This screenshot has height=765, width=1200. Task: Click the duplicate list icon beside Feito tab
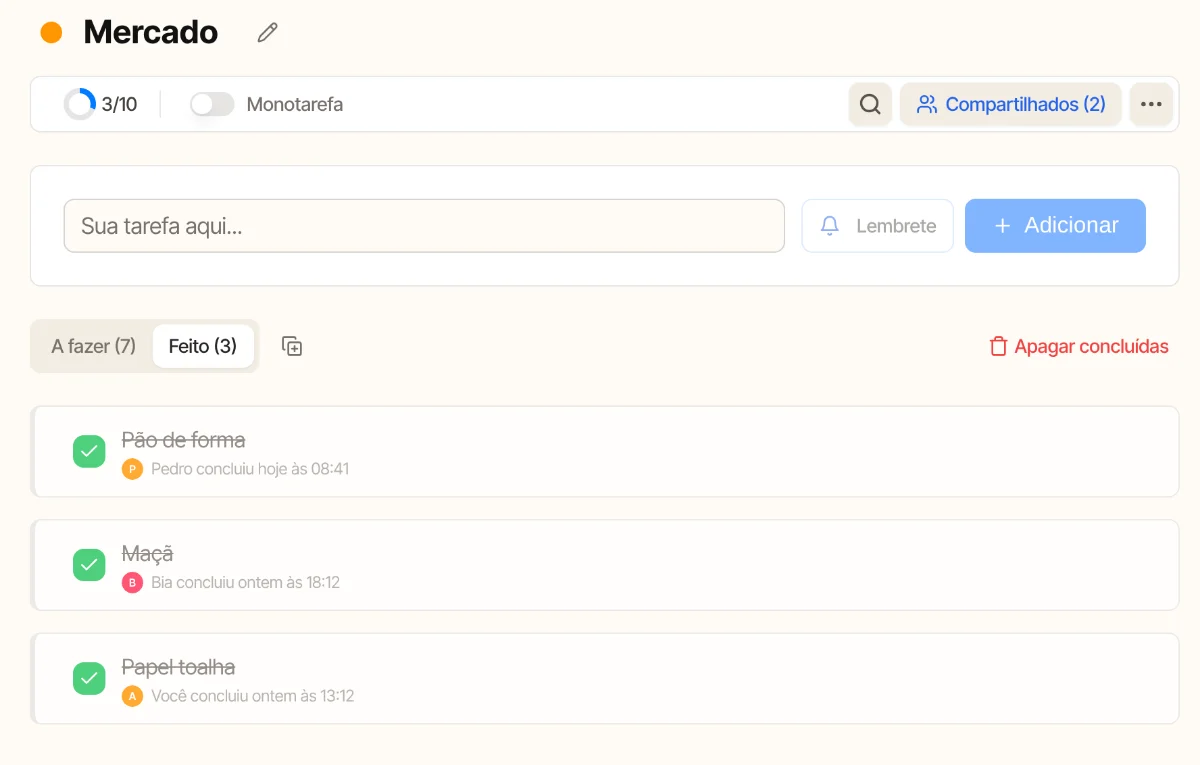tap(292, 346)
